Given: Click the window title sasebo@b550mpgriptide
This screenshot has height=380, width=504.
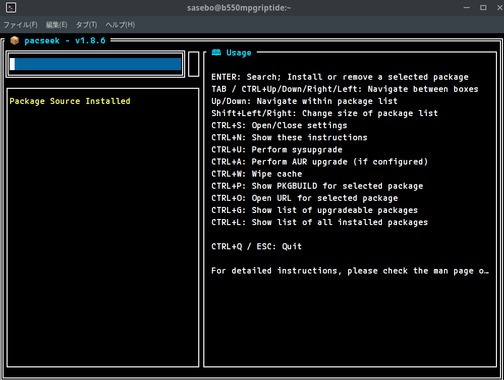Looking at the screenshot, I should click(239, 8).
